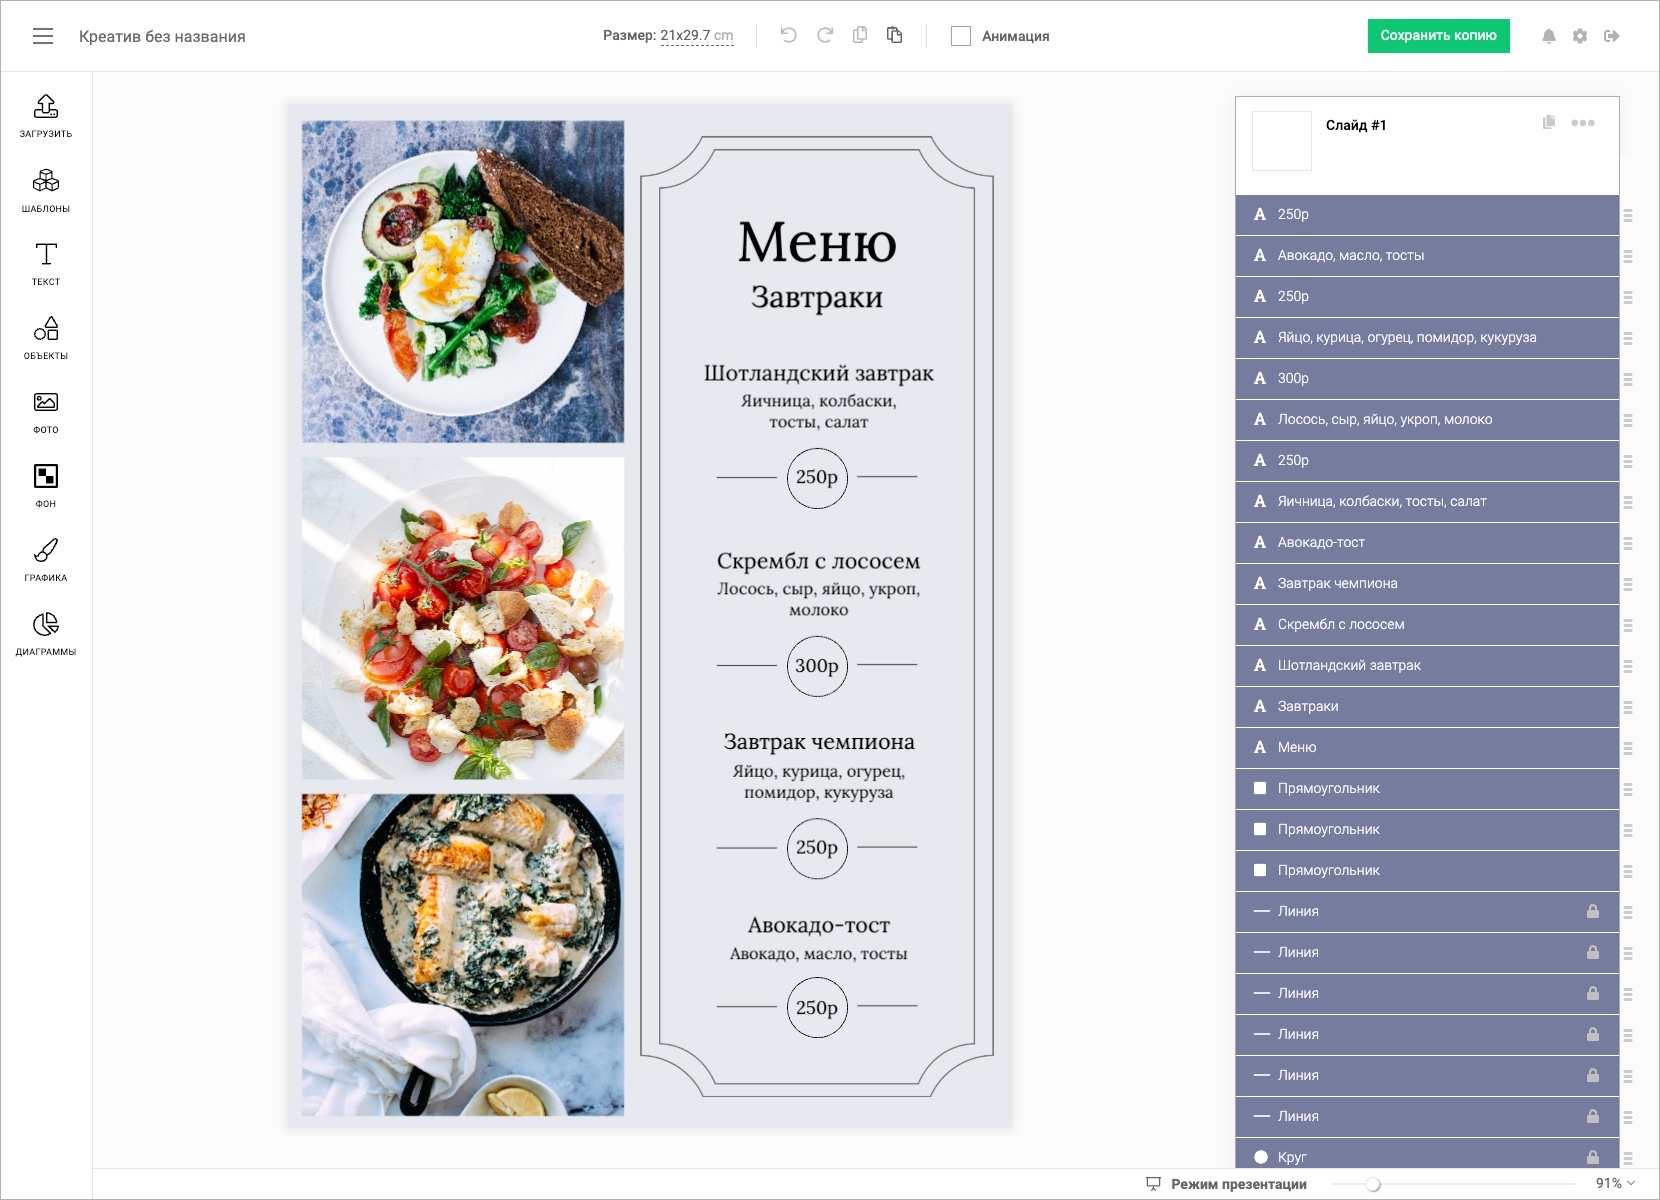Toggle lock on the first Линия layer
Image resolution: width=1660 pixels, height=1200 pixels.
[1592, 911]
